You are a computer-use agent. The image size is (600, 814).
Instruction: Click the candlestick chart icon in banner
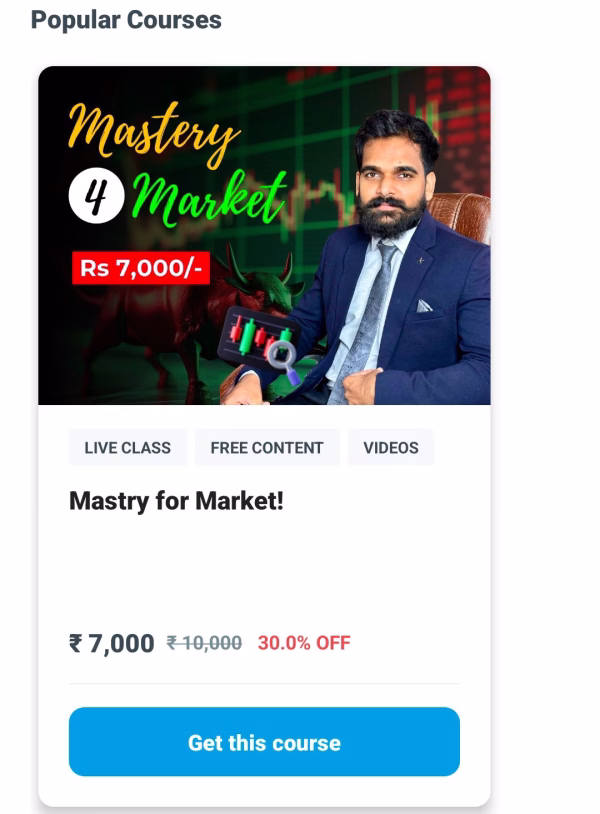click(x=255, y=335)
